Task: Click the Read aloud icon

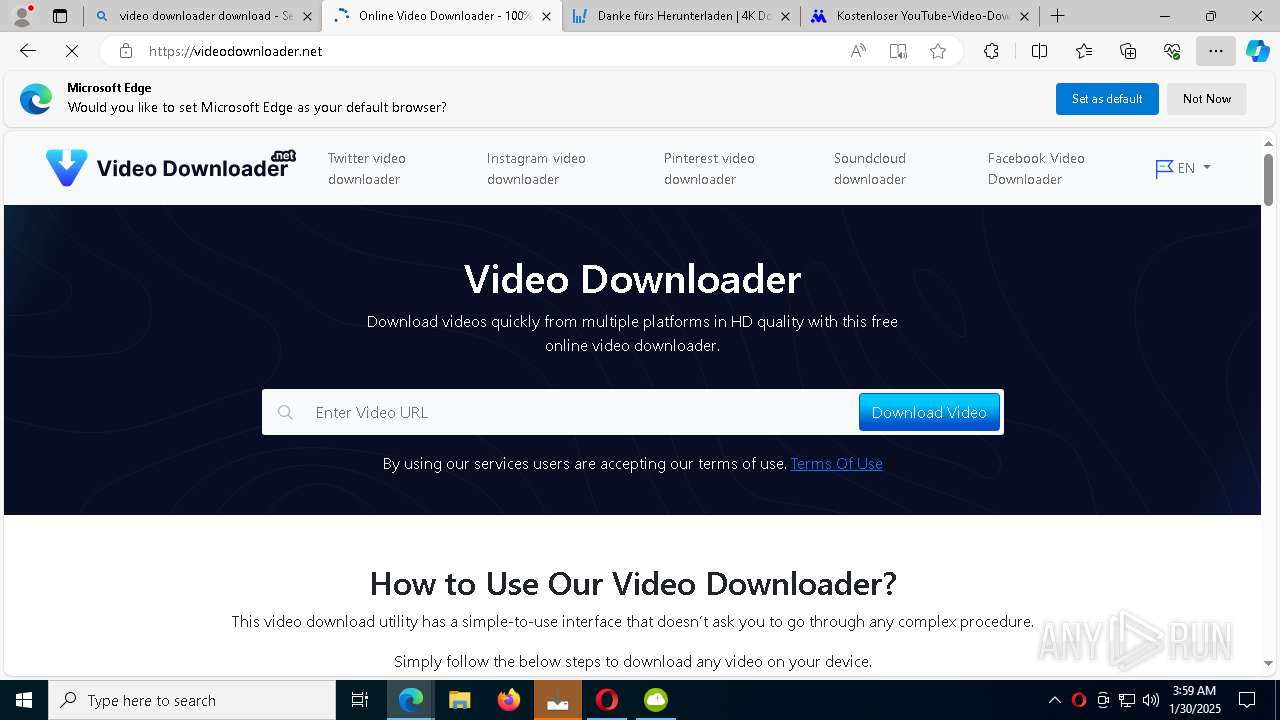Action: click(858, 51)
